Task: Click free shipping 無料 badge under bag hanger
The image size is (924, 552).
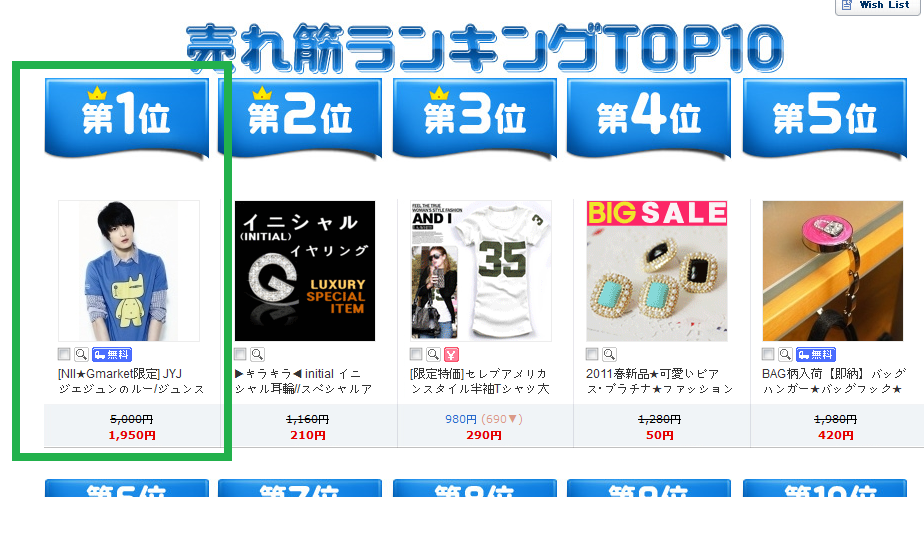Action: click(816, 354)
